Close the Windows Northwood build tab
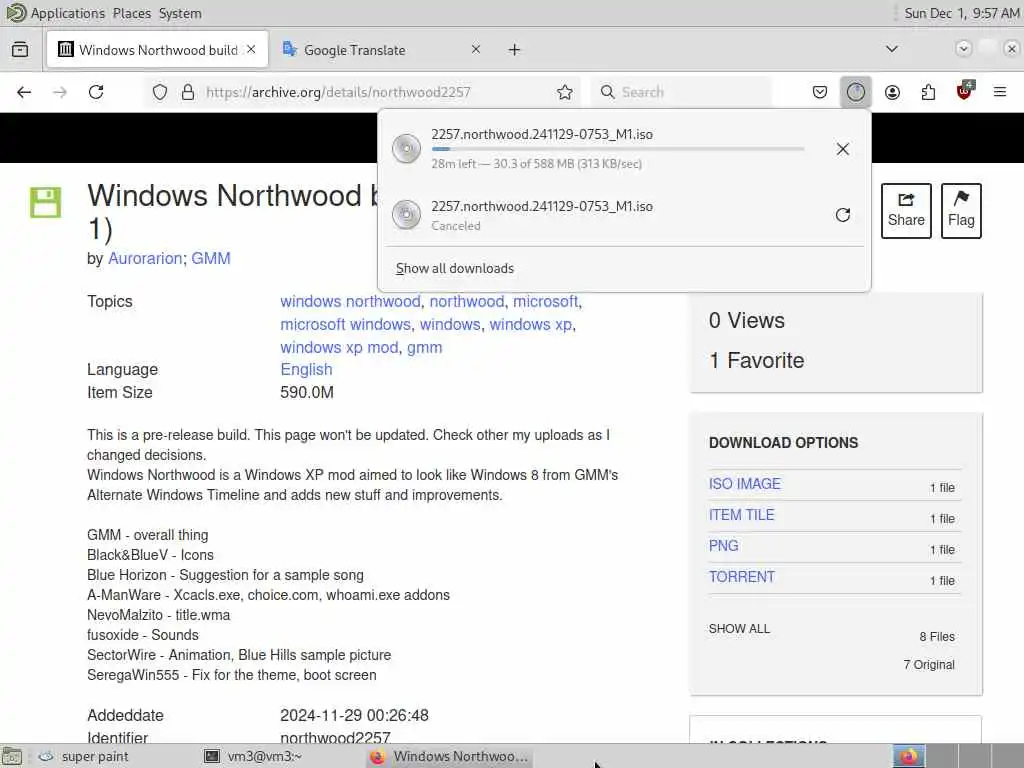The height and width of the screenshot is (768, 1024). (x=251, y=50)
